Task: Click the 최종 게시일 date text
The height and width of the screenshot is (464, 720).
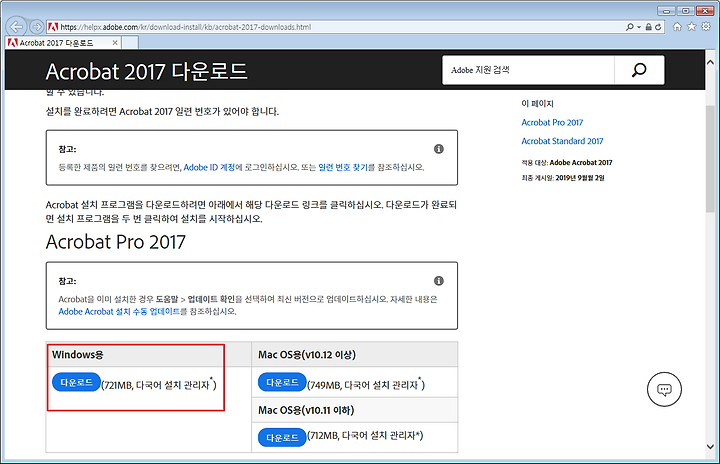Action: pos(562,178)
